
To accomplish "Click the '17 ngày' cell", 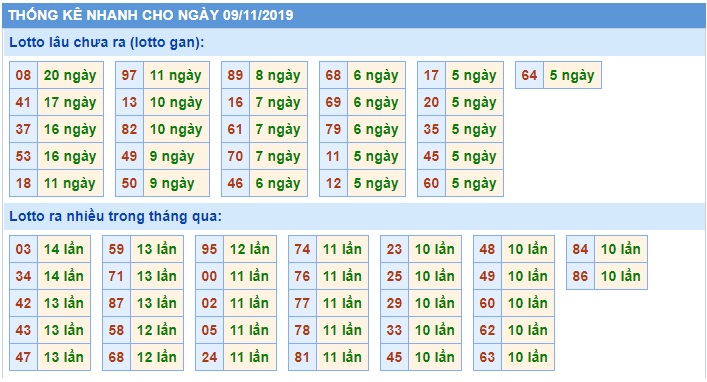I will (x=70, y=102).
